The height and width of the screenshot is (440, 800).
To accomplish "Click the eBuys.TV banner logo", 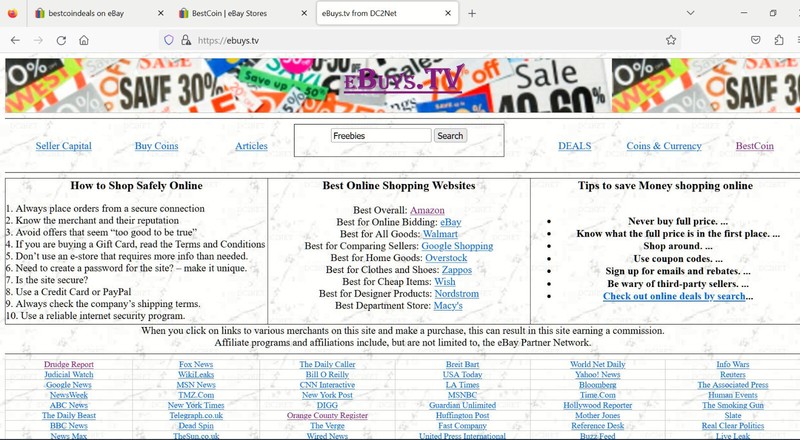I will point(403,80).
